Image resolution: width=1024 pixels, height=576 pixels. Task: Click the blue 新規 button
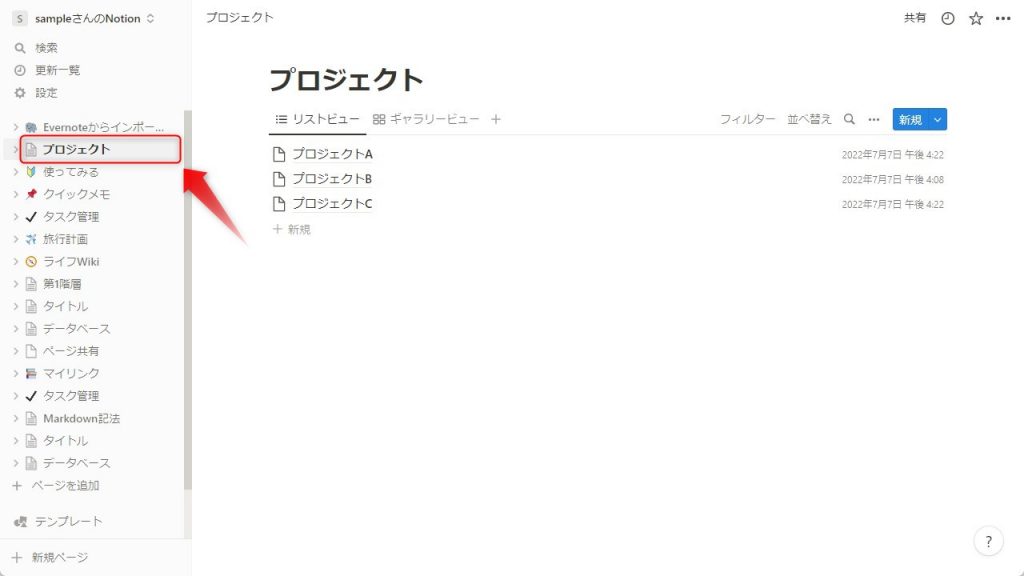[x=910, y=120]
